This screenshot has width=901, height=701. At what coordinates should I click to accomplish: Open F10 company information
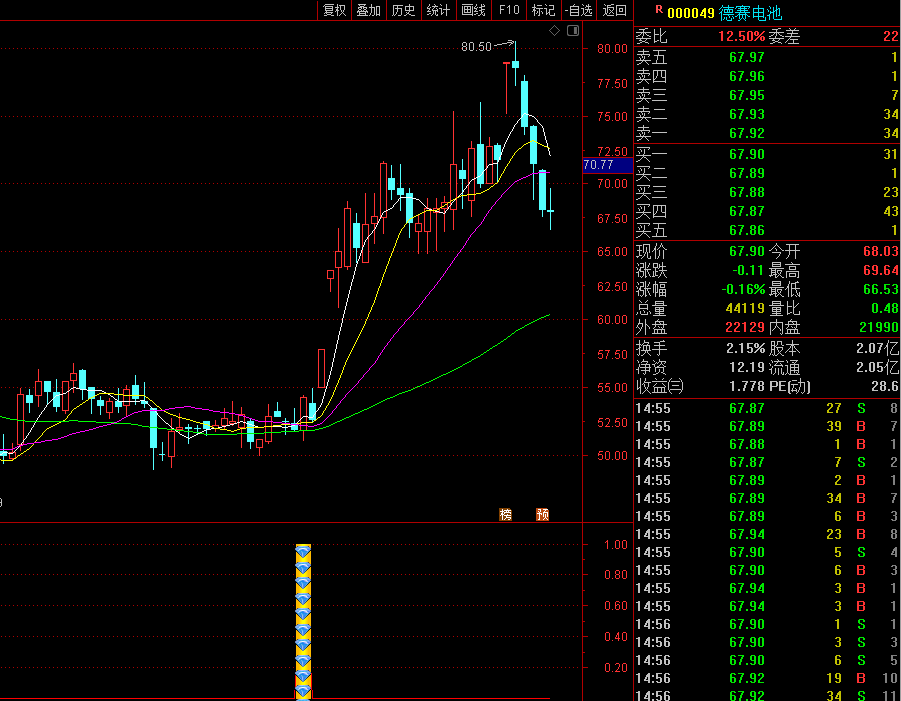[509, 10]
